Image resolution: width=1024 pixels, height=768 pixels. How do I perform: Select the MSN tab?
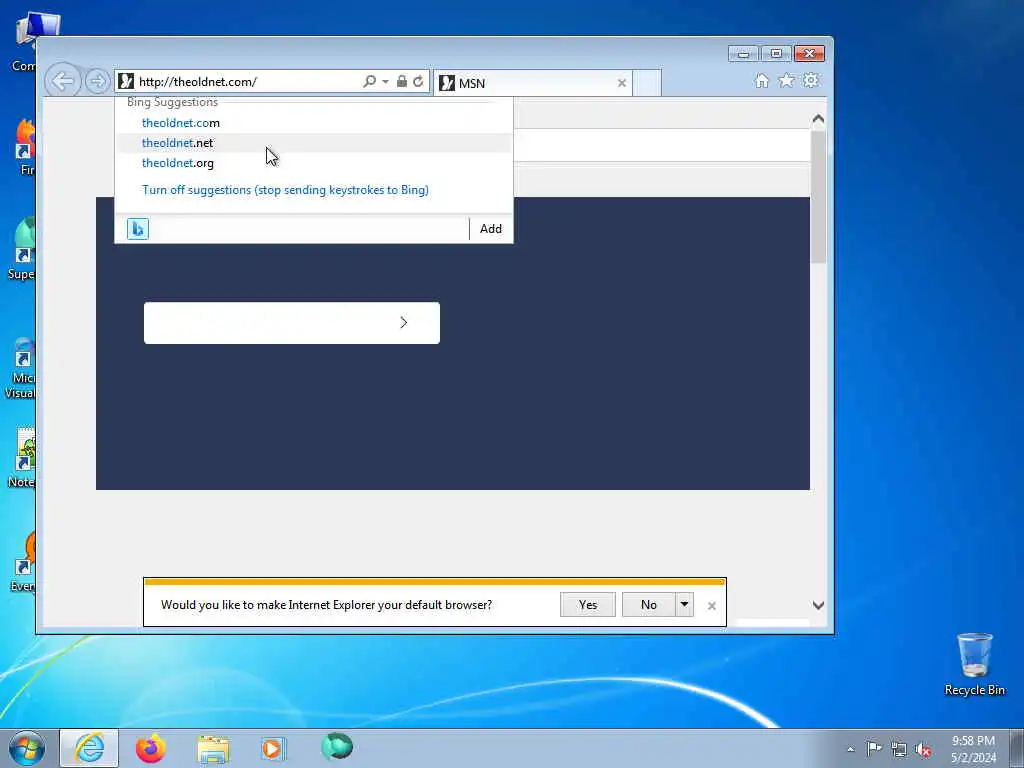pos(532,83)
